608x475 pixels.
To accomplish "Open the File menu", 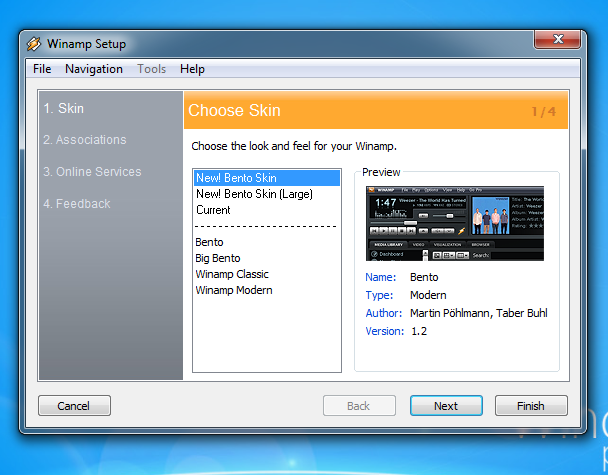I will pos(42,69).
